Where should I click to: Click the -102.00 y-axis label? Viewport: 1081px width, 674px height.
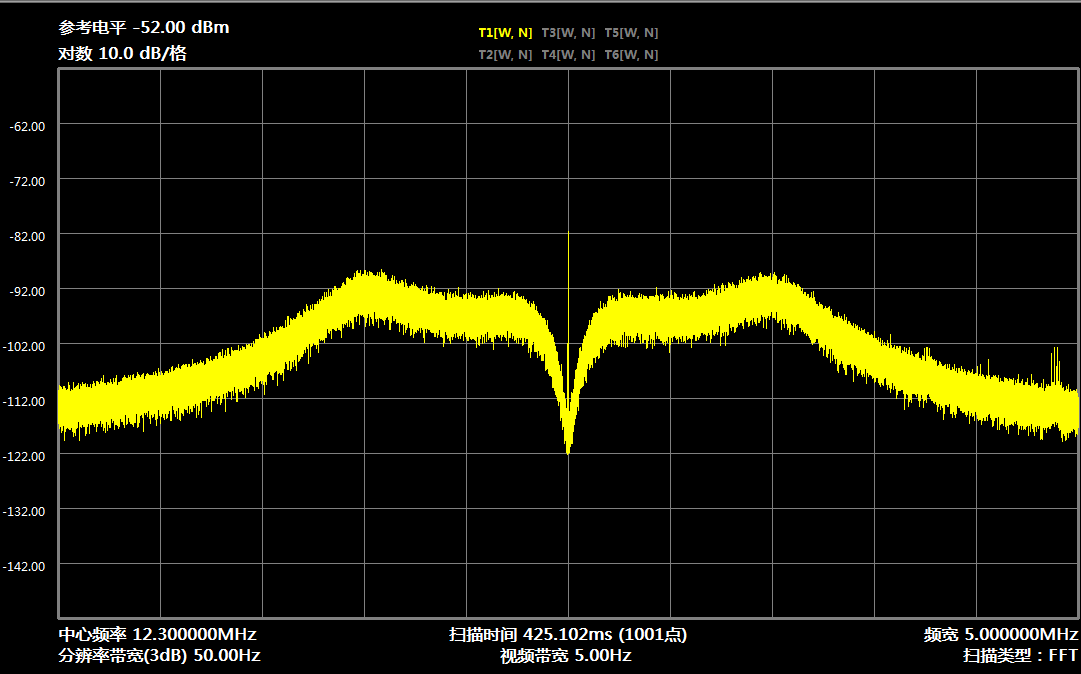(x=27, y=346)
